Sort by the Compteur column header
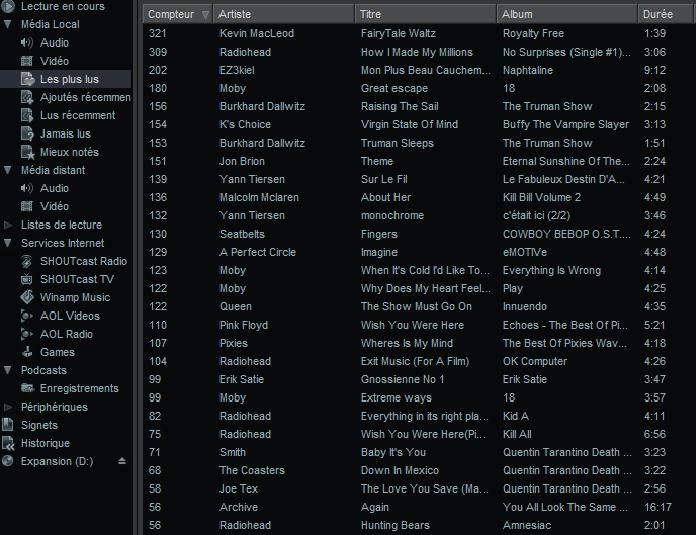 [178, 14]
